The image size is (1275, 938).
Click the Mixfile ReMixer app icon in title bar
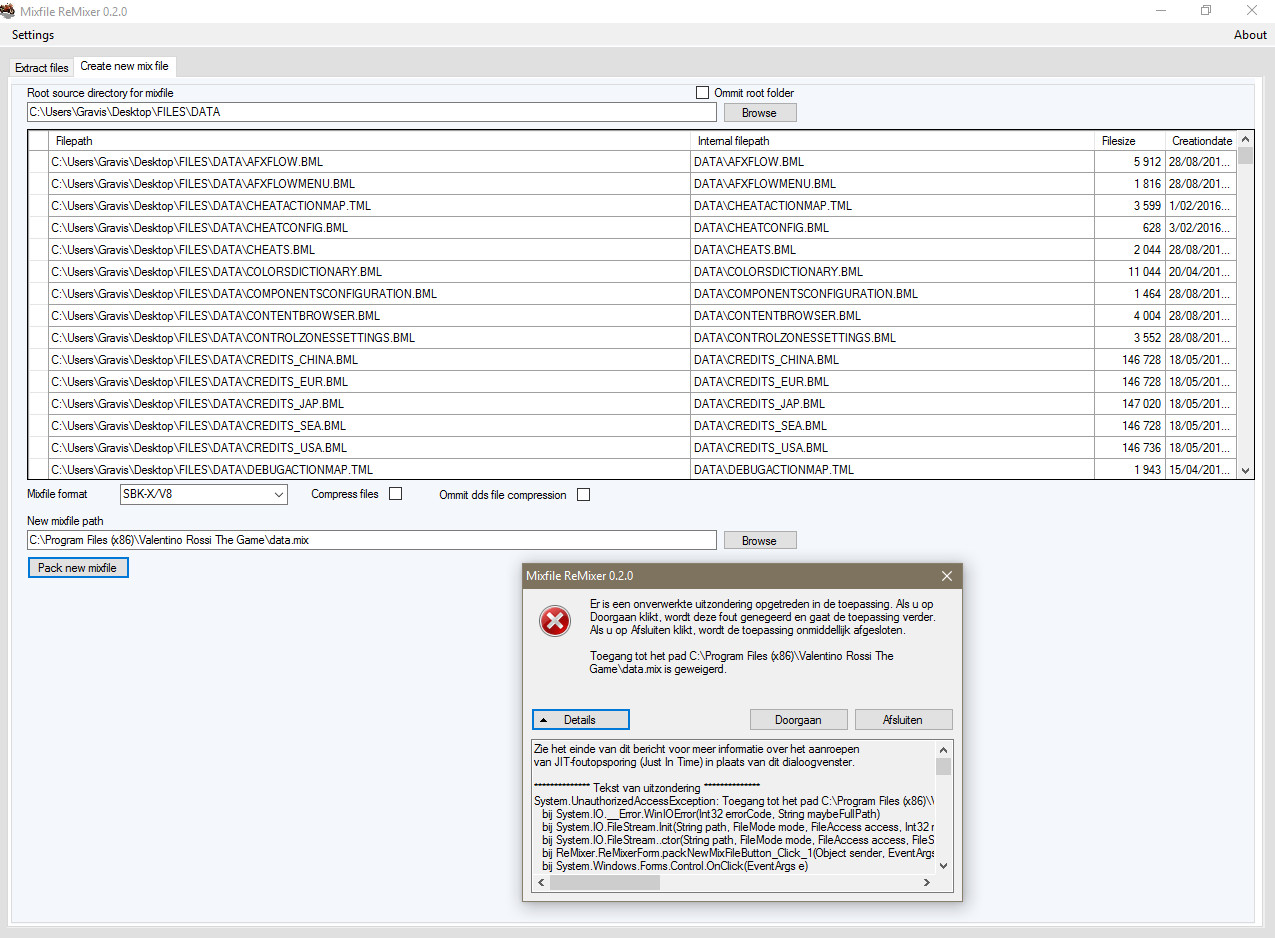pos(8,11)
